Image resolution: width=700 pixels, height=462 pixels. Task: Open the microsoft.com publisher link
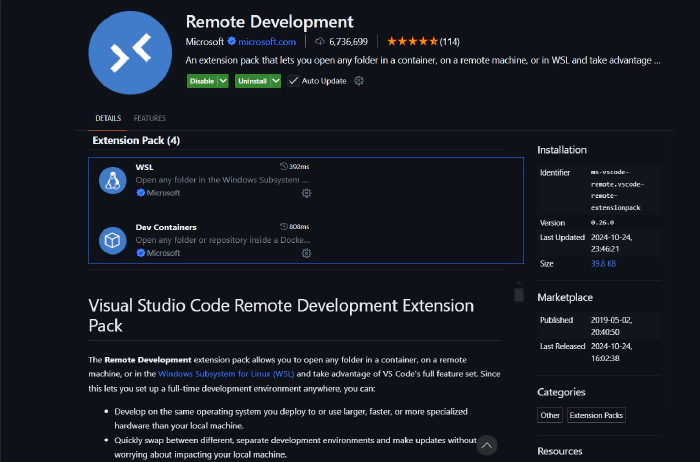pos(269,42)
